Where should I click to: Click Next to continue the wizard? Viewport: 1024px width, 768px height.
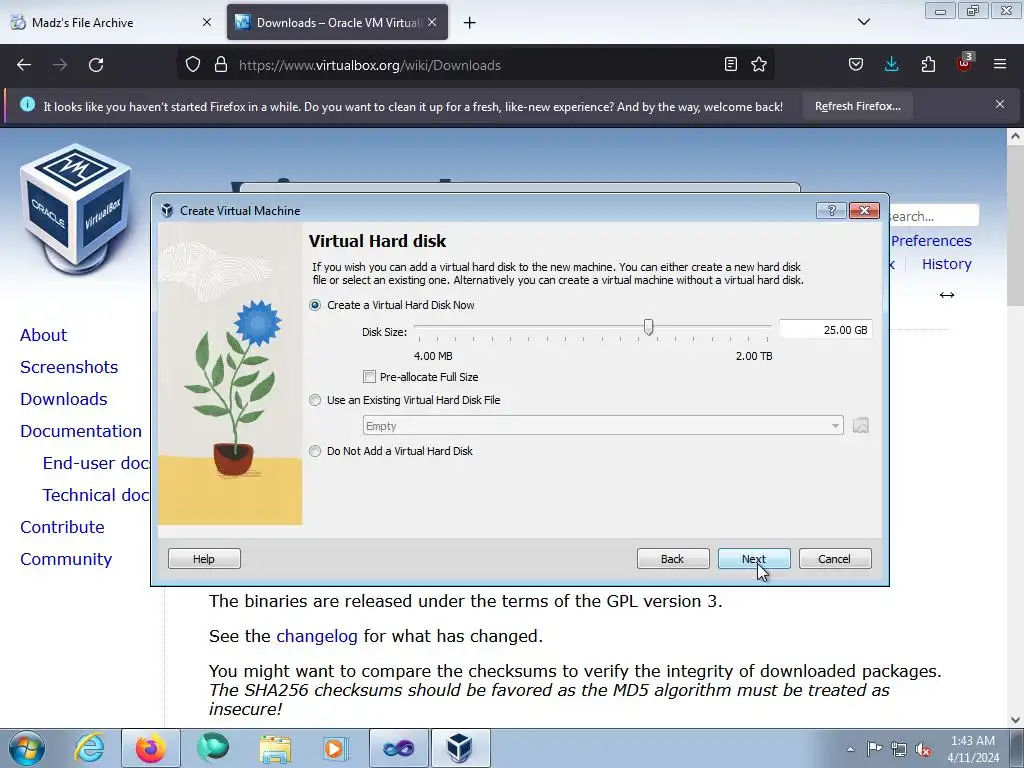(x=754, y=559)
